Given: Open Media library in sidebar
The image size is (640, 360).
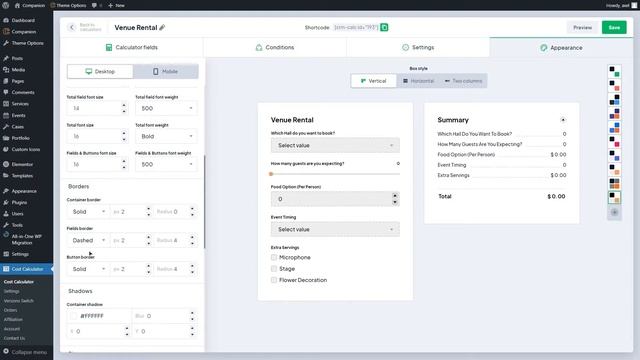Looking at the screenshot, I should pyautogui.click(x=18, y=70).
